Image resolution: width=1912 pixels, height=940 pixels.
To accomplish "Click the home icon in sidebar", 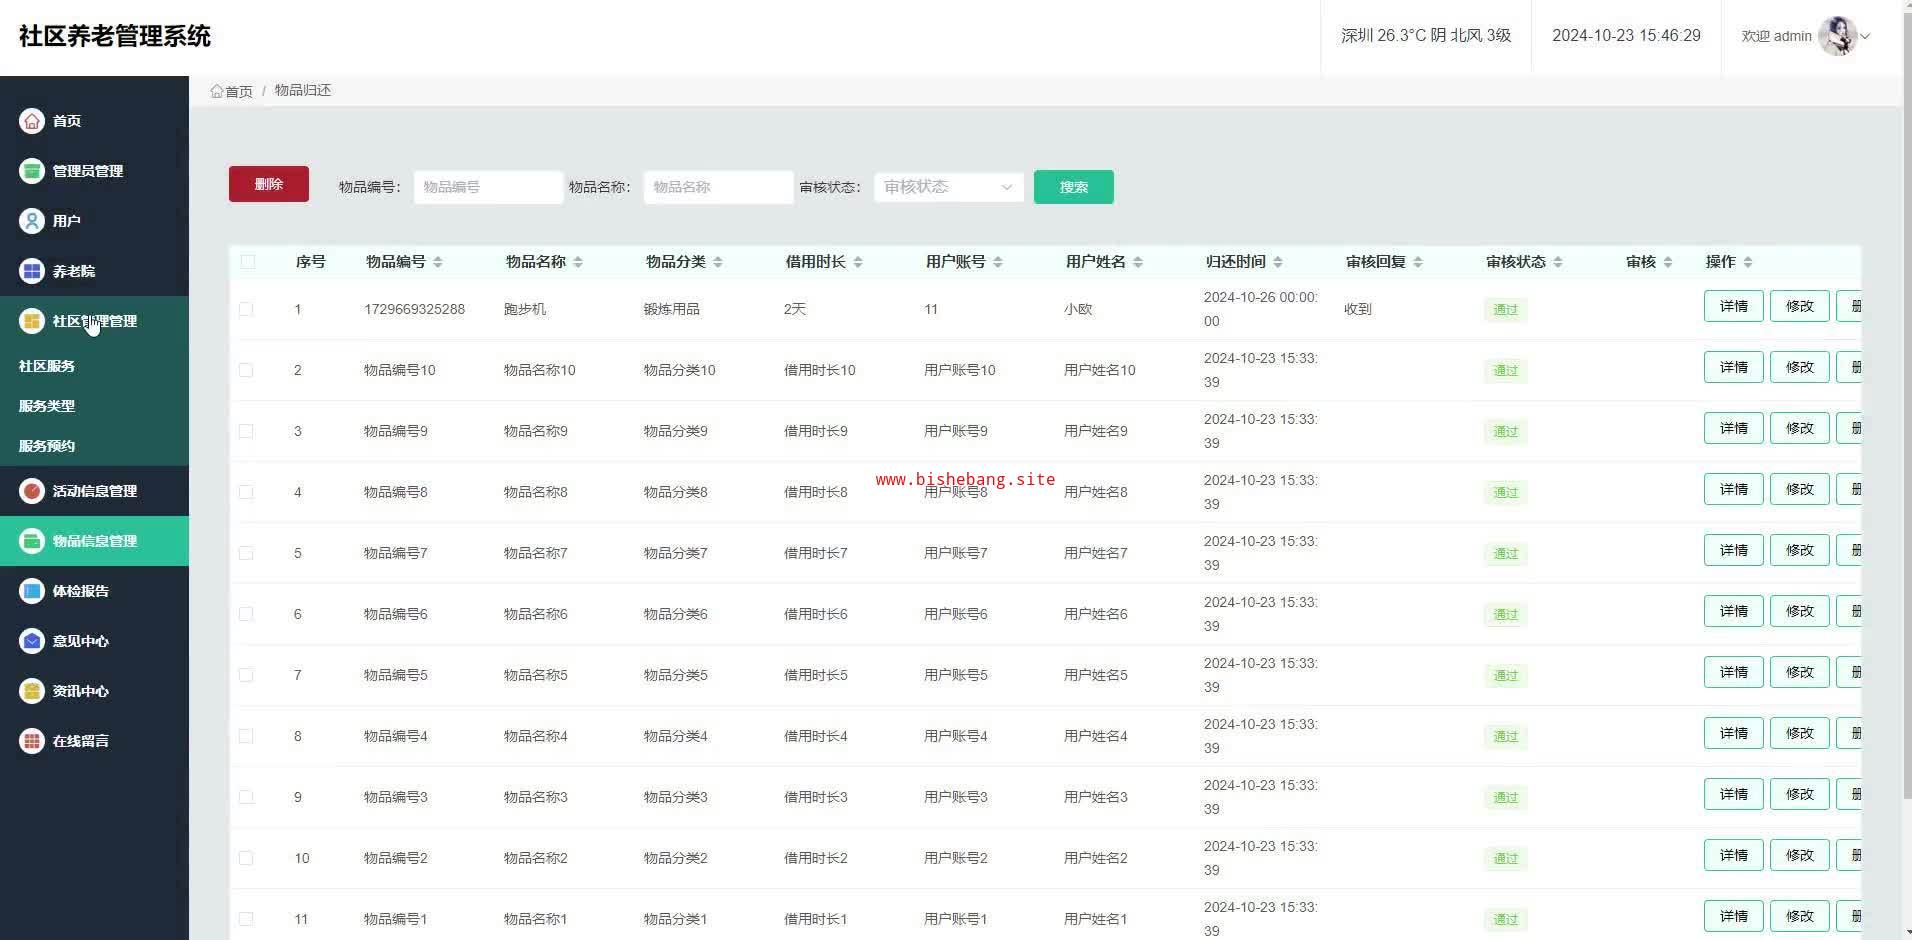I will [32, 121].
